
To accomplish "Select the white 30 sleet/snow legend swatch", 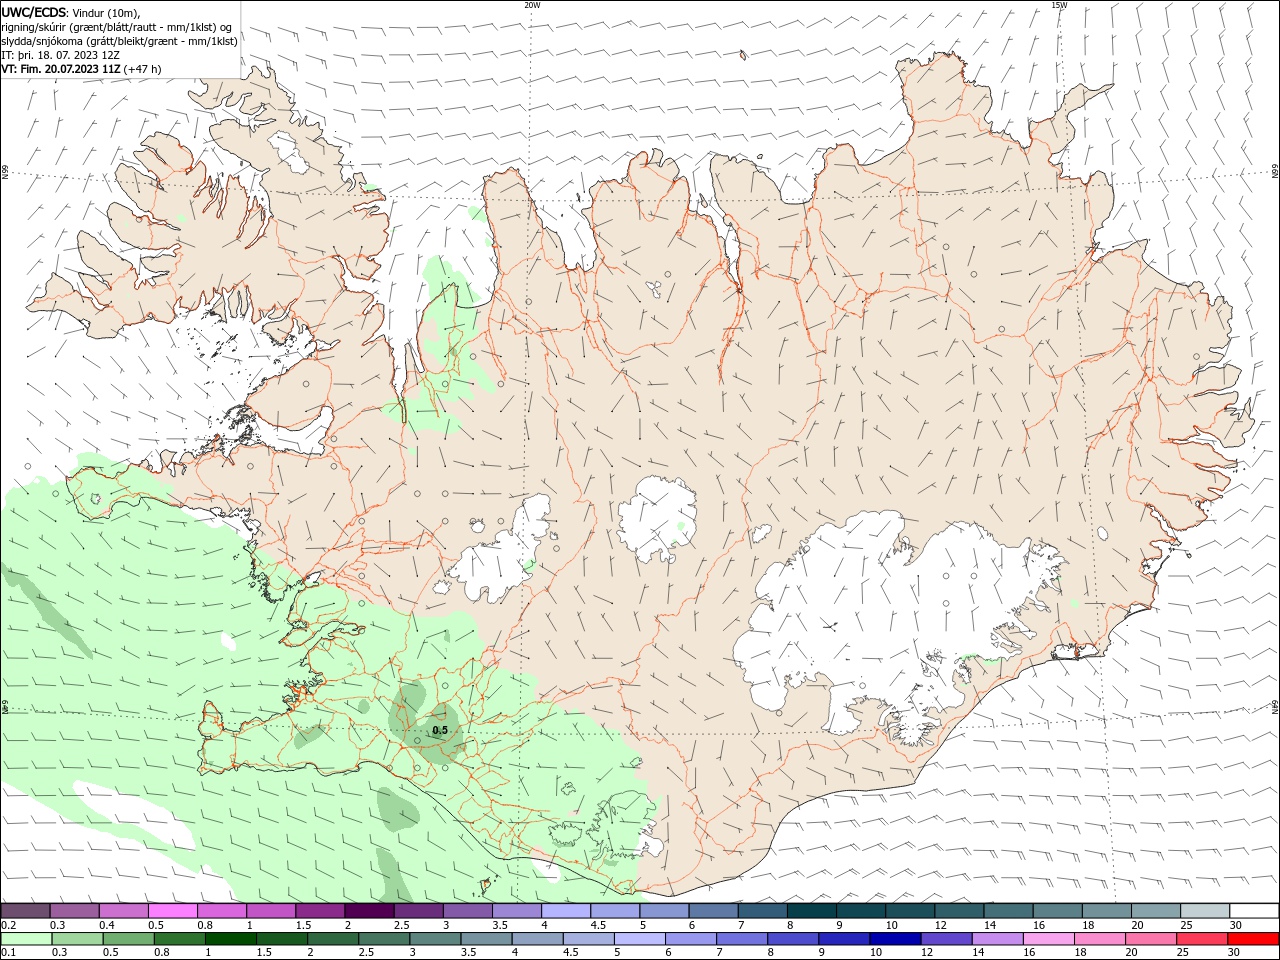I will click(x=1254, y=911).
